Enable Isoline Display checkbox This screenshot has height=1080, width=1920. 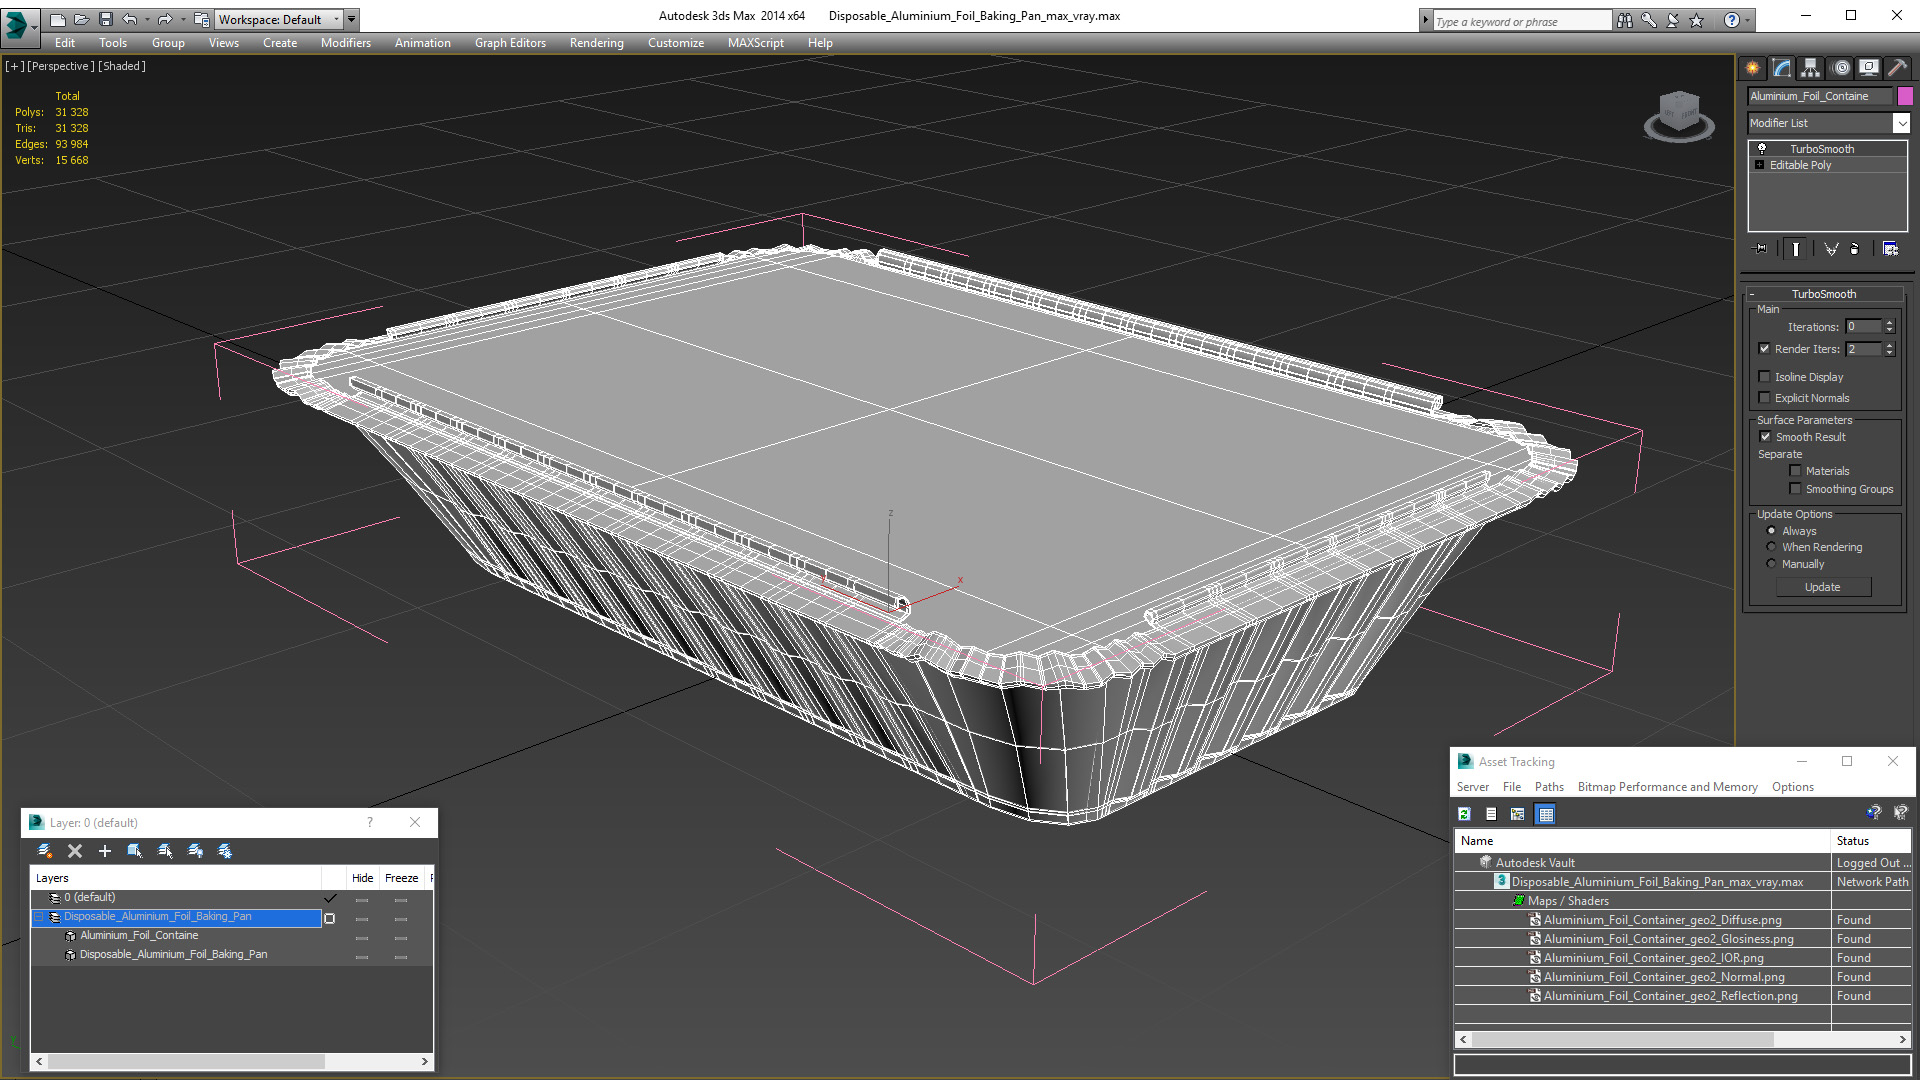1765,377
